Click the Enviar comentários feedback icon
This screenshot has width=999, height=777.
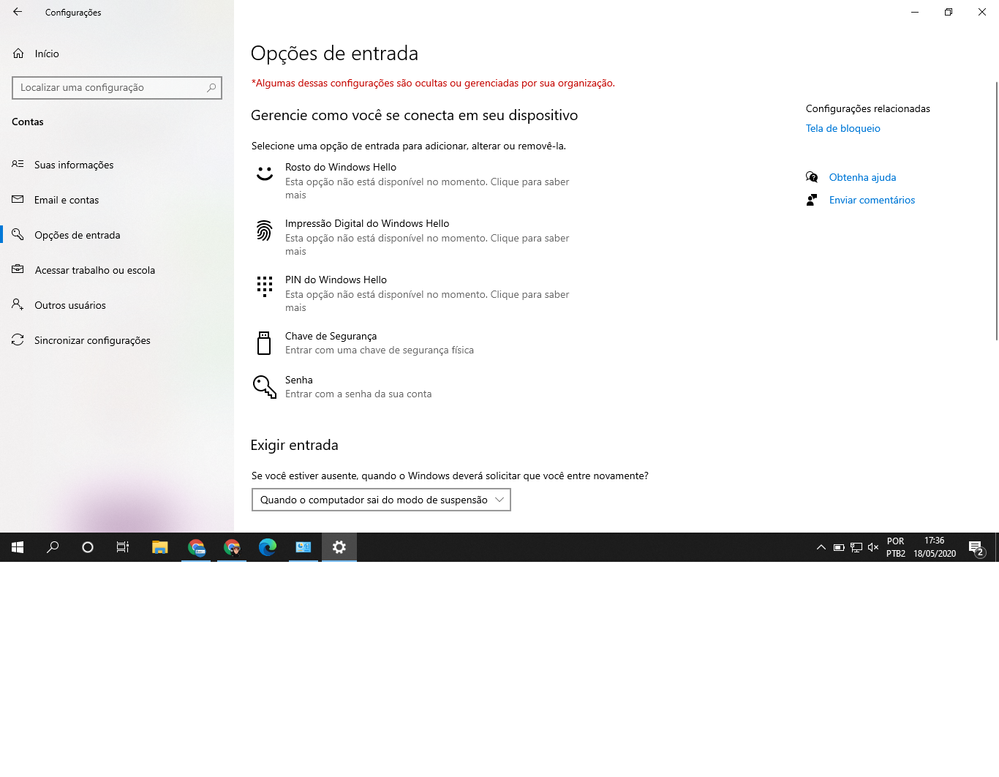(812, 200)
